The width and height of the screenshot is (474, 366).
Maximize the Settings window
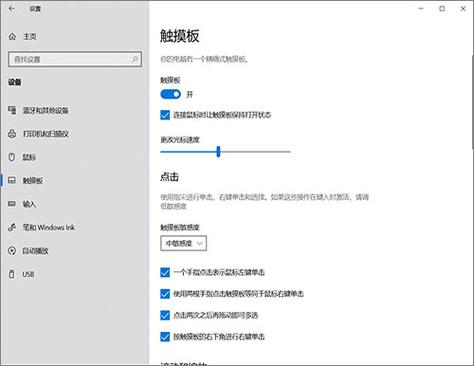pos(442,9)
